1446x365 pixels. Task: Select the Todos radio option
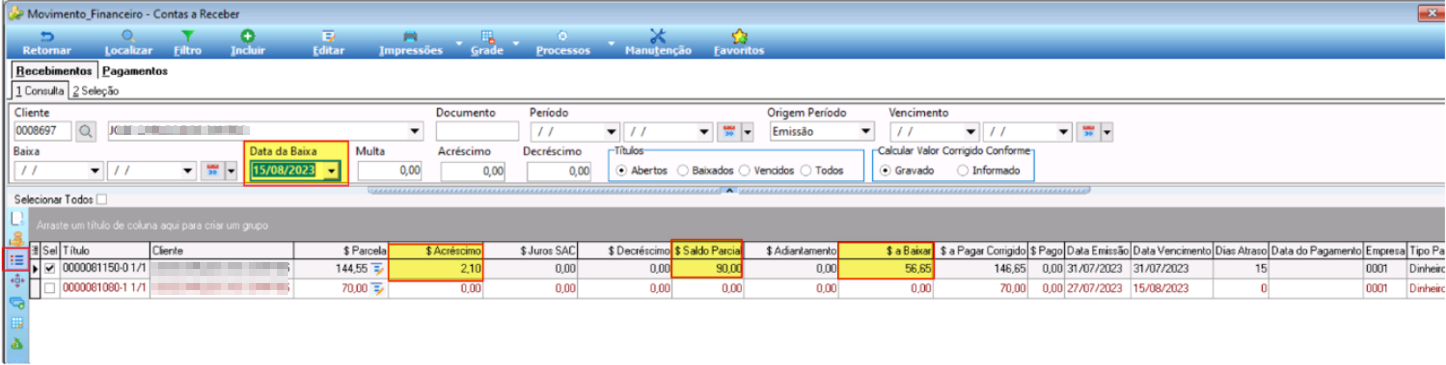(807, 170)
